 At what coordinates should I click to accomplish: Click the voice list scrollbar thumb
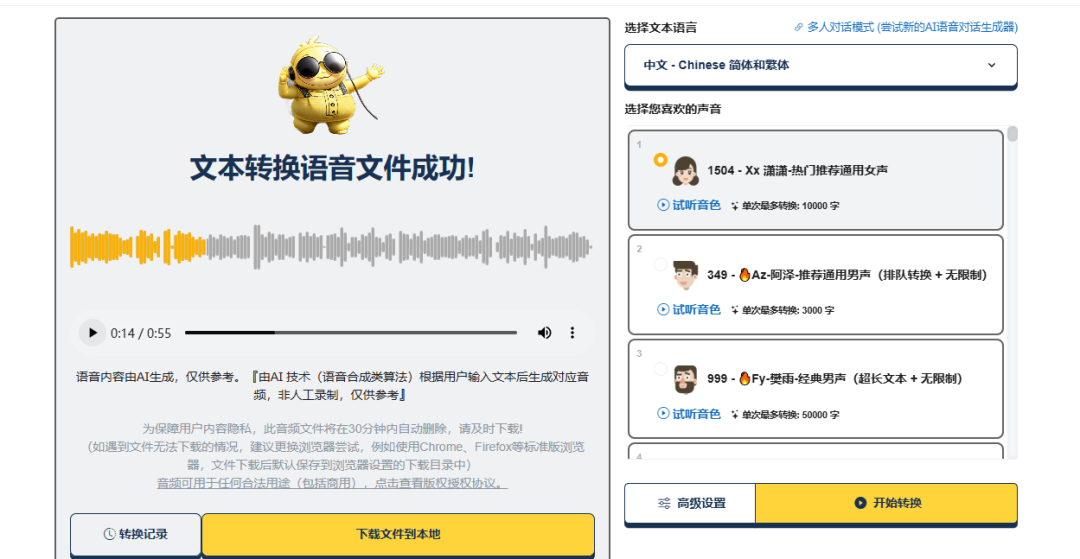point(1012,134)
